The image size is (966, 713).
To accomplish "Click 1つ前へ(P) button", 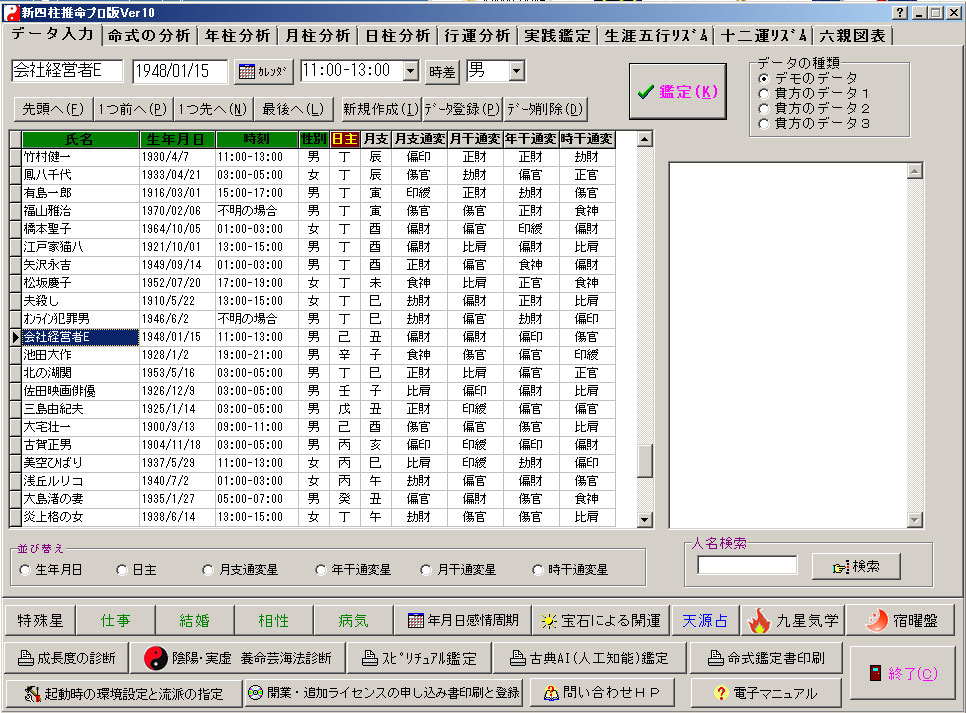I will (x=132, y=109).
